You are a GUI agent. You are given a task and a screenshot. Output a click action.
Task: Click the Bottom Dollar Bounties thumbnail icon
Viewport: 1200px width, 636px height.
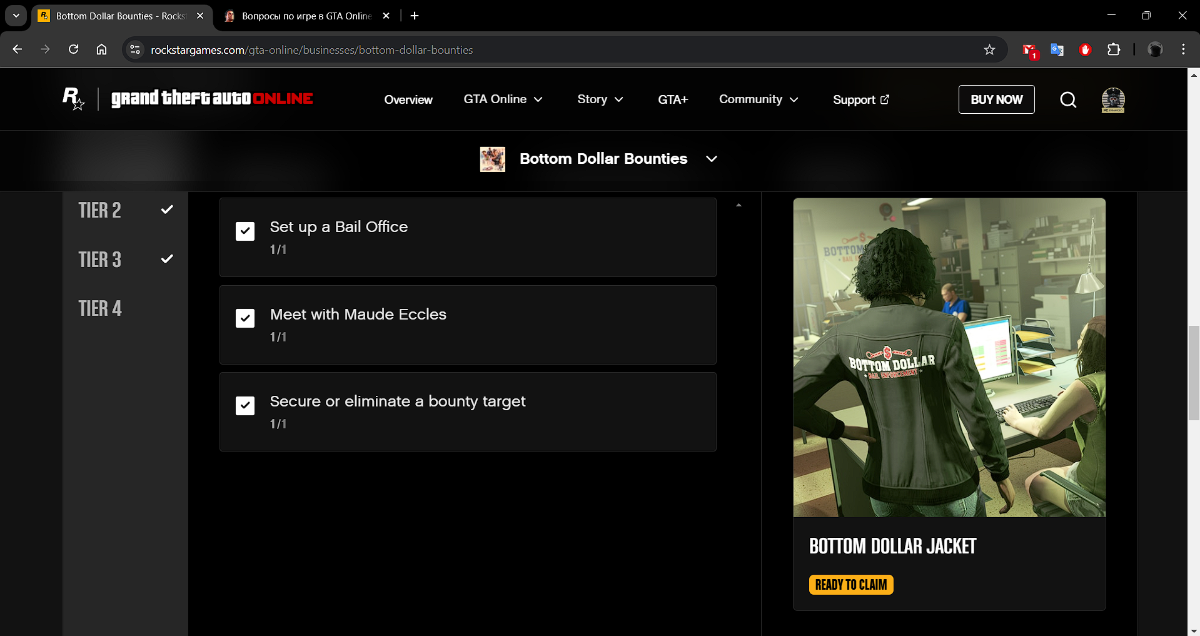(492, 159)
